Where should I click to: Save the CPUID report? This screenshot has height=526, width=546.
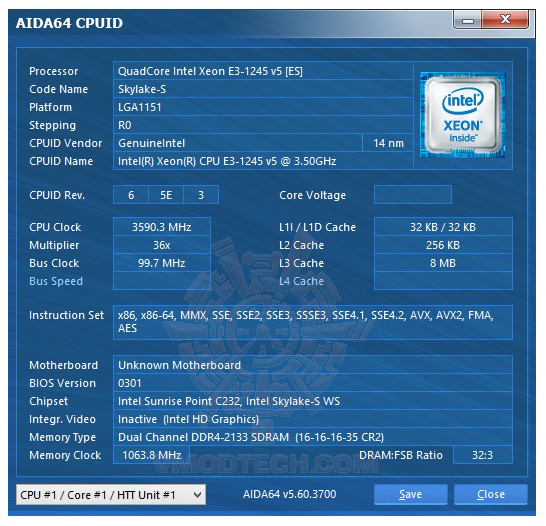click(x=410, y=494)
